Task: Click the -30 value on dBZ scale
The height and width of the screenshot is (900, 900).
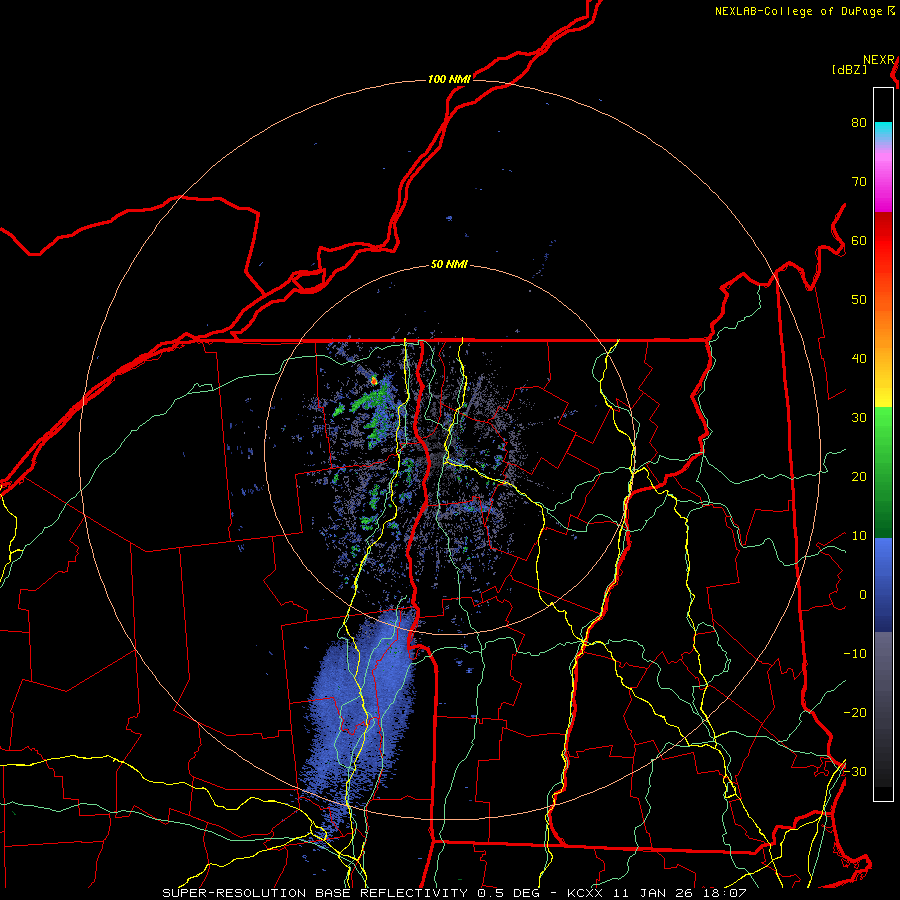Action: click(x=855, y=772)
